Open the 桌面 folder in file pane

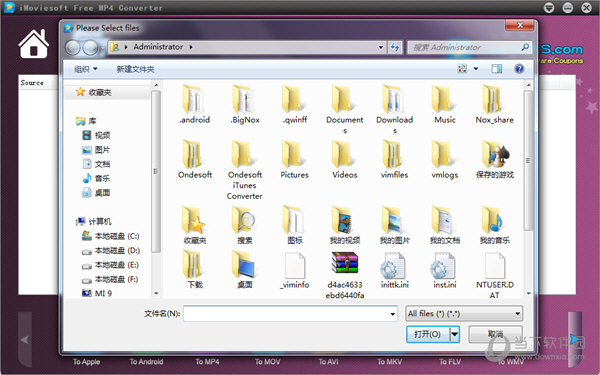245,269
